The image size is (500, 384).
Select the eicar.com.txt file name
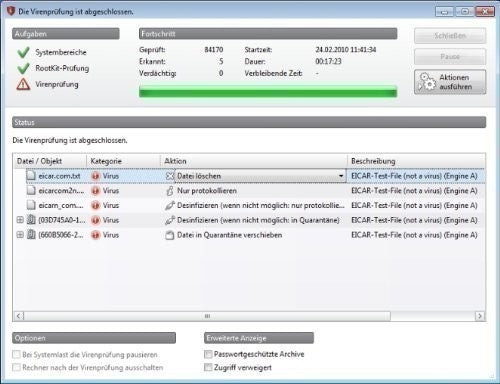click(59, 176)
